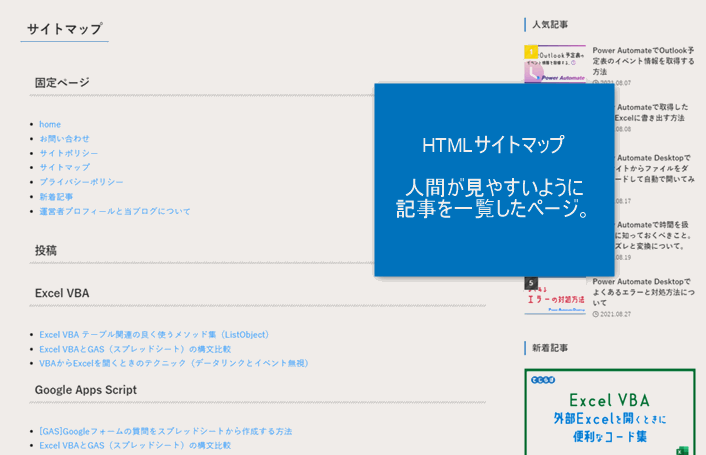Open the Automateで時間を扱う popular article
The image size is (706, 455).
coord(654,235)
